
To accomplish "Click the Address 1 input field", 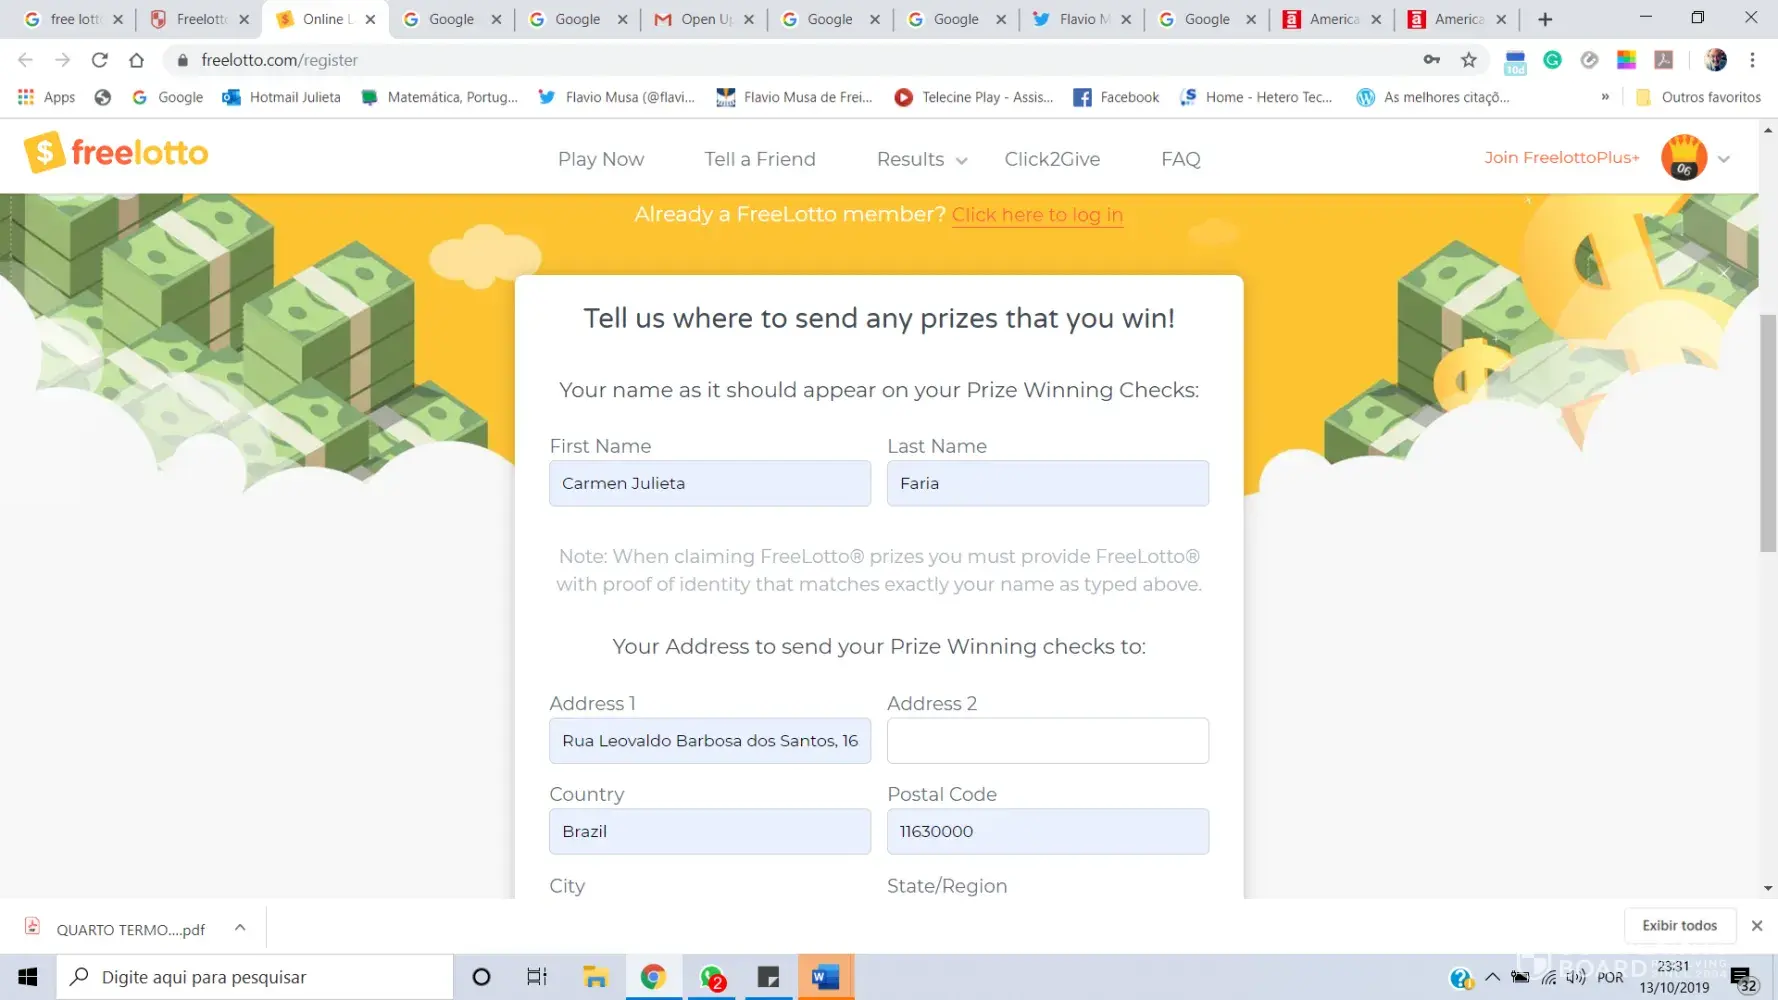I will point(710,741).
